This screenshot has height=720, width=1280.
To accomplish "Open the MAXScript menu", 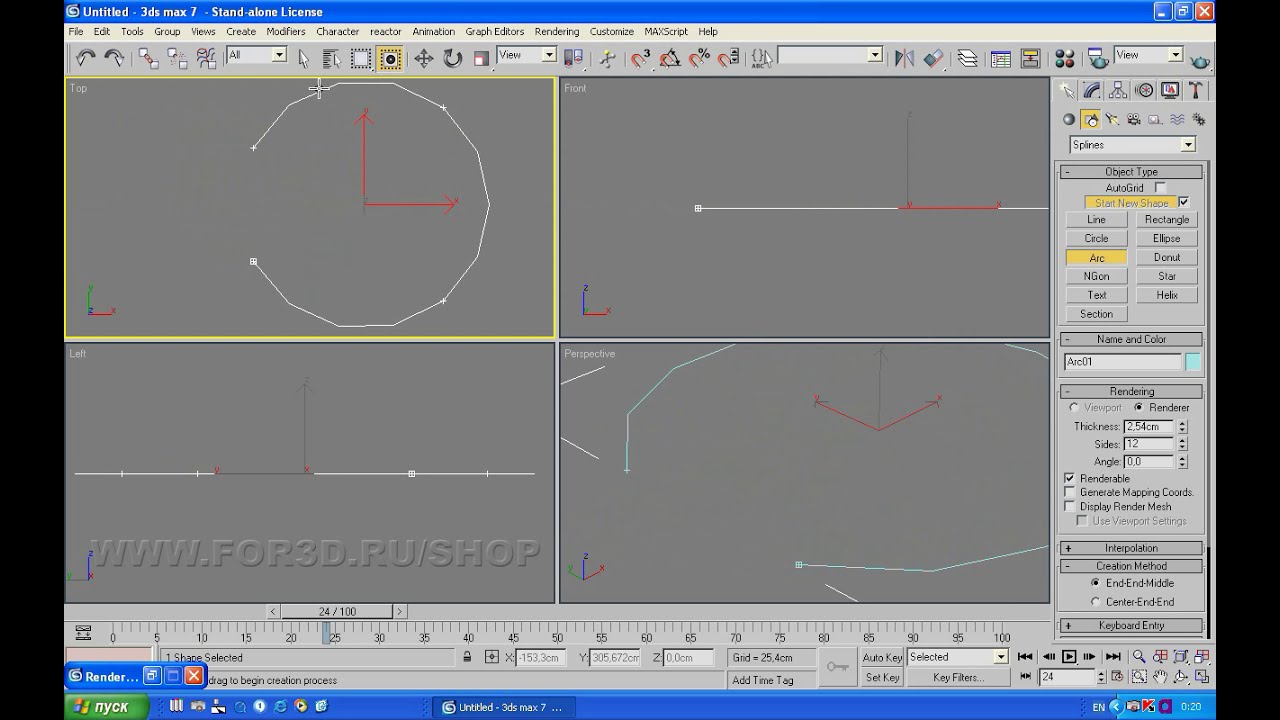I will [x=666, y=31].
